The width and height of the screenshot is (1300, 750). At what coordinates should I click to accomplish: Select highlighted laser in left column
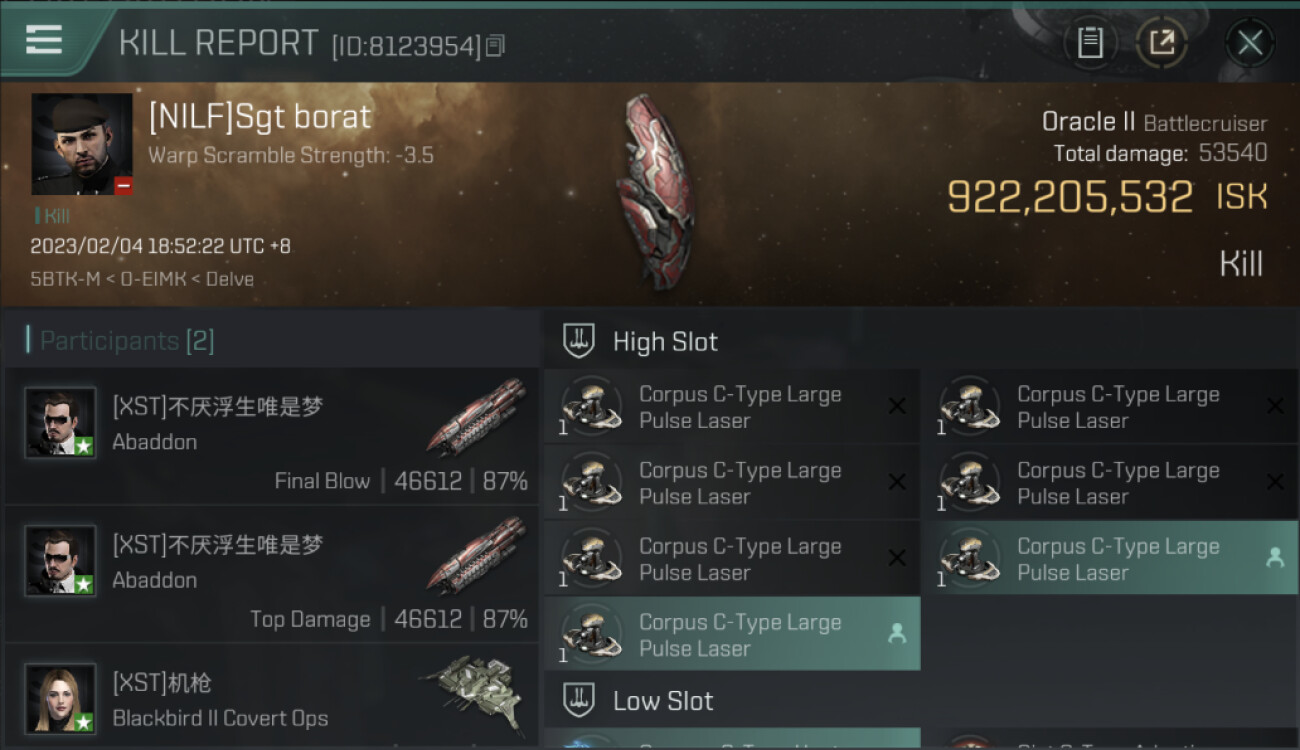click(732, 634)
